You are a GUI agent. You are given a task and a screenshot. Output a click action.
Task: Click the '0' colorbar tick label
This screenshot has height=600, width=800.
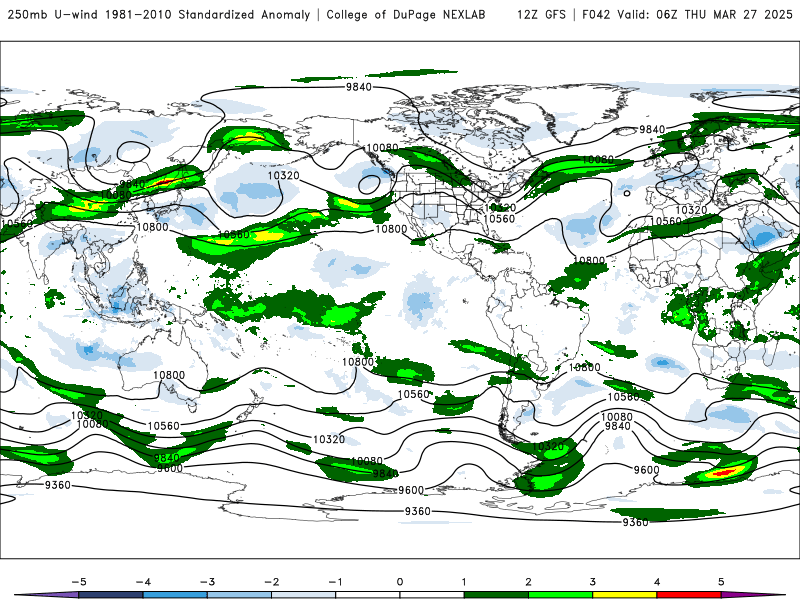tap(400, 582)
